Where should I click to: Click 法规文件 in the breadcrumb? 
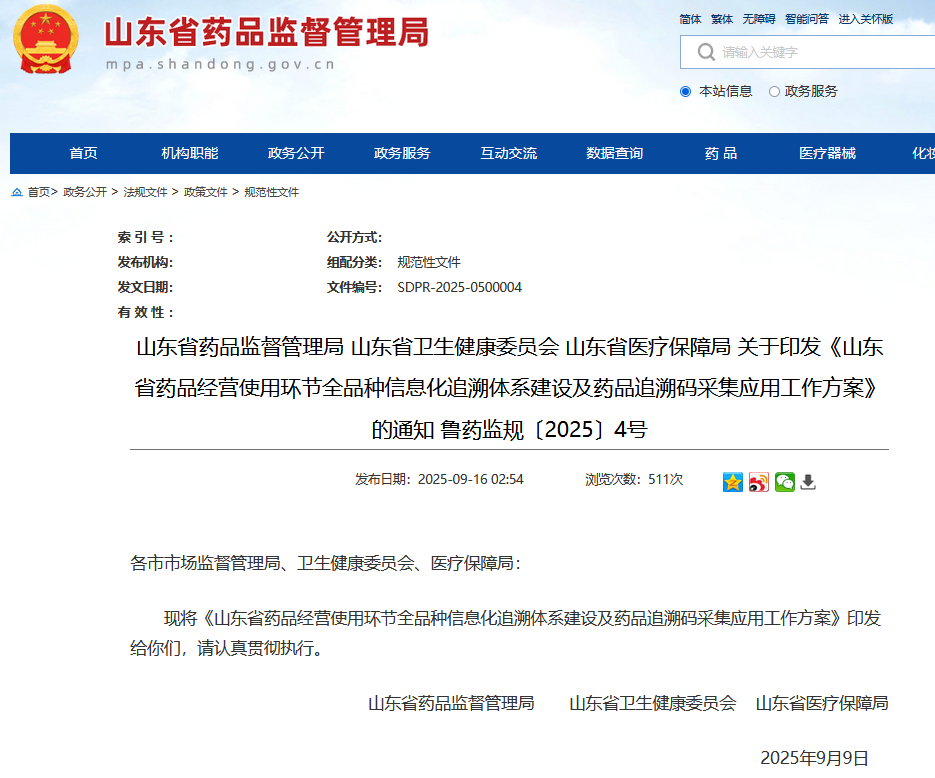tap(145, 192)
